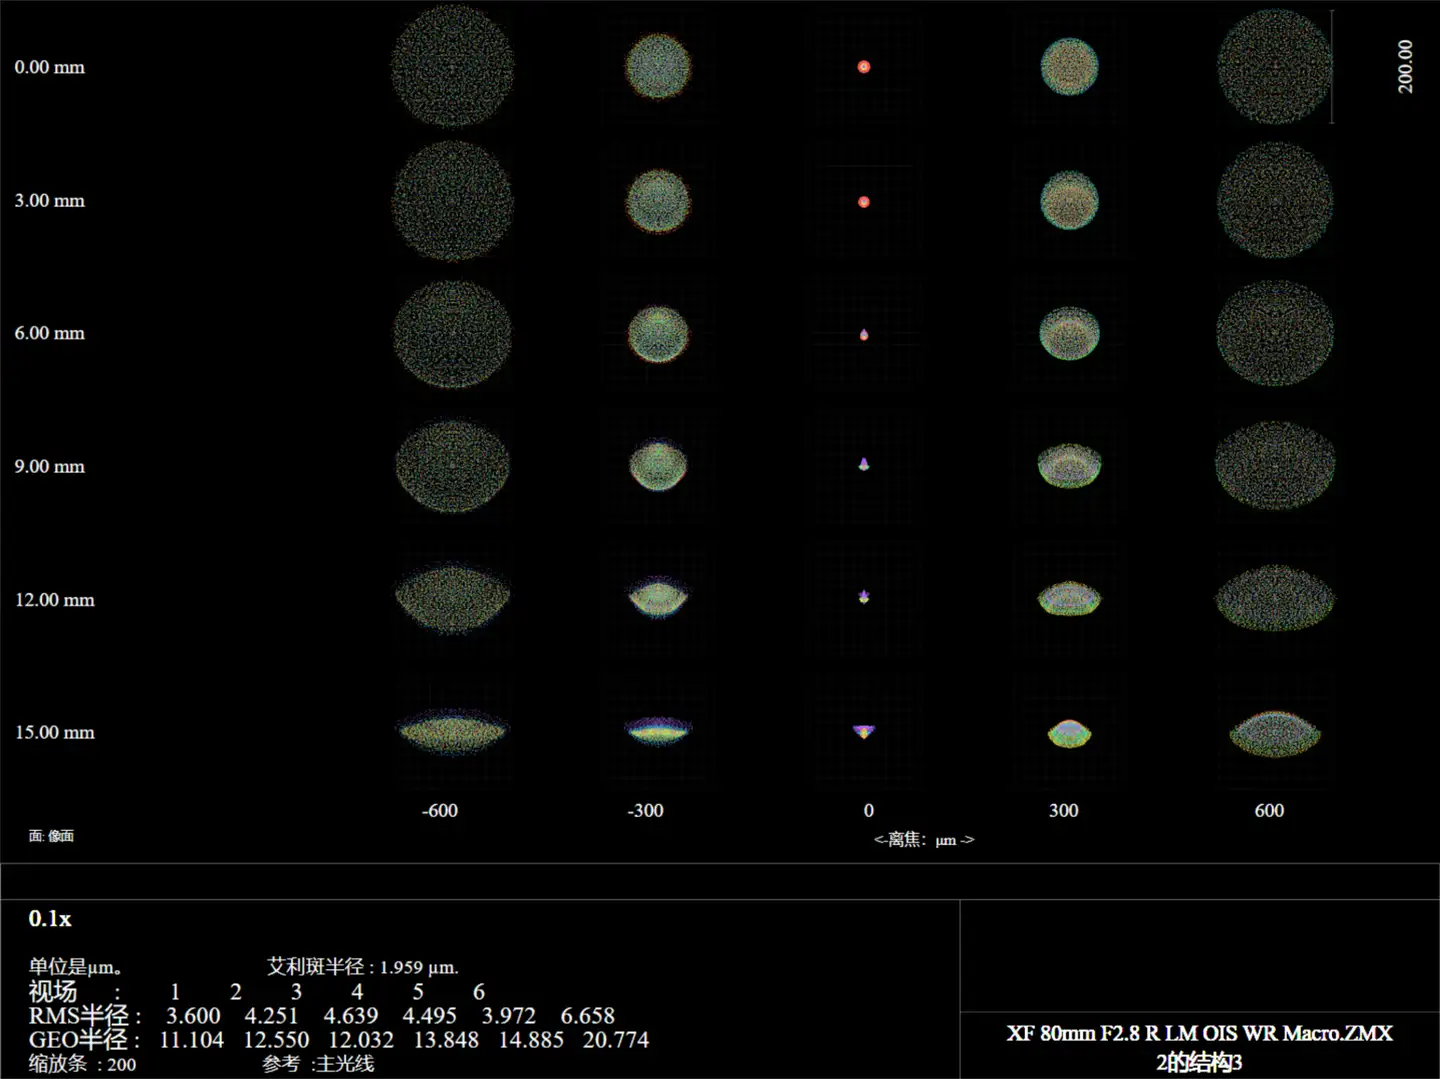
Task: Click the 视场 row label
Action: point(53,991)
